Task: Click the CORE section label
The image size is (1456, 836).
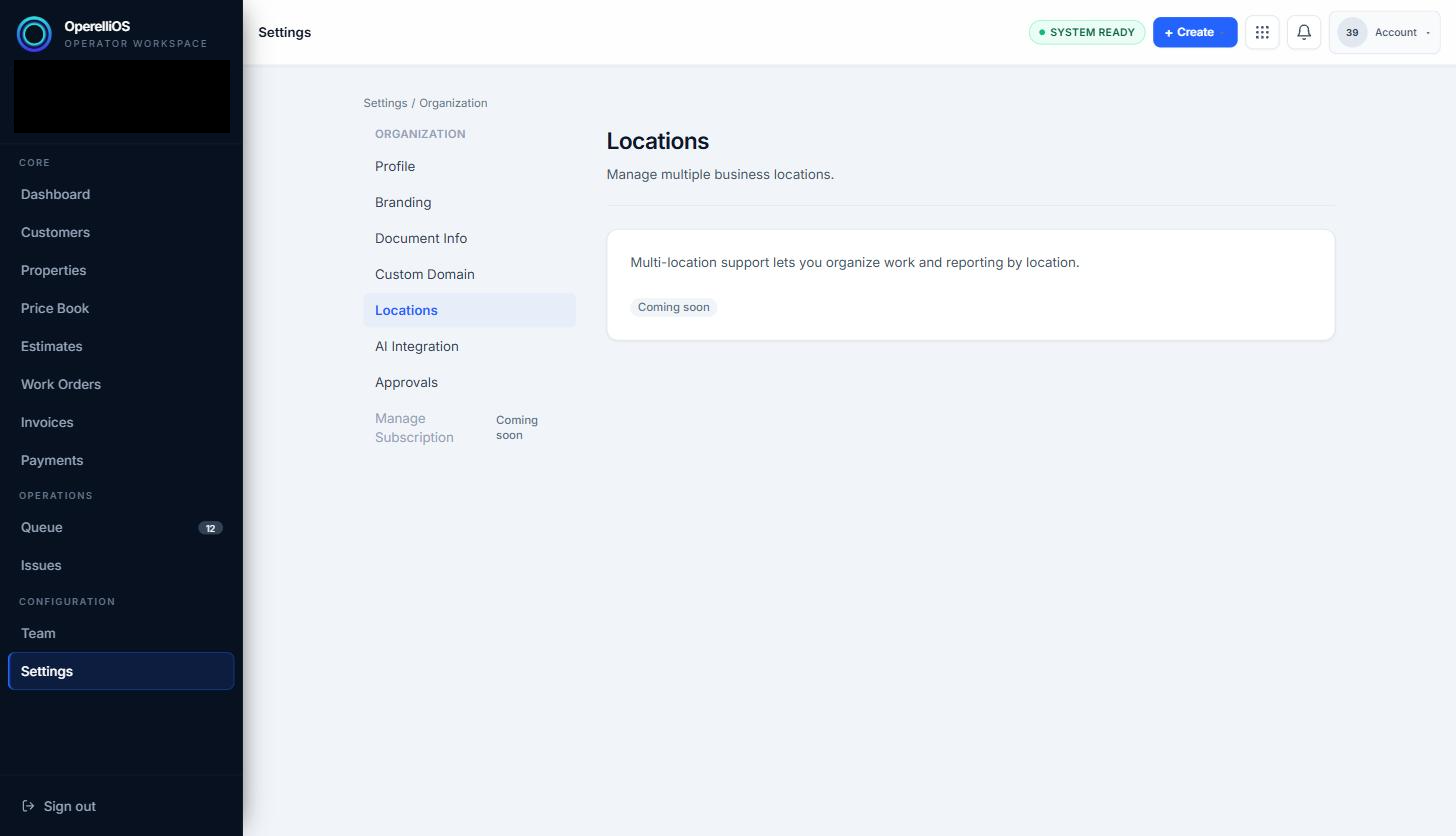Action: (x=34, y=162)
